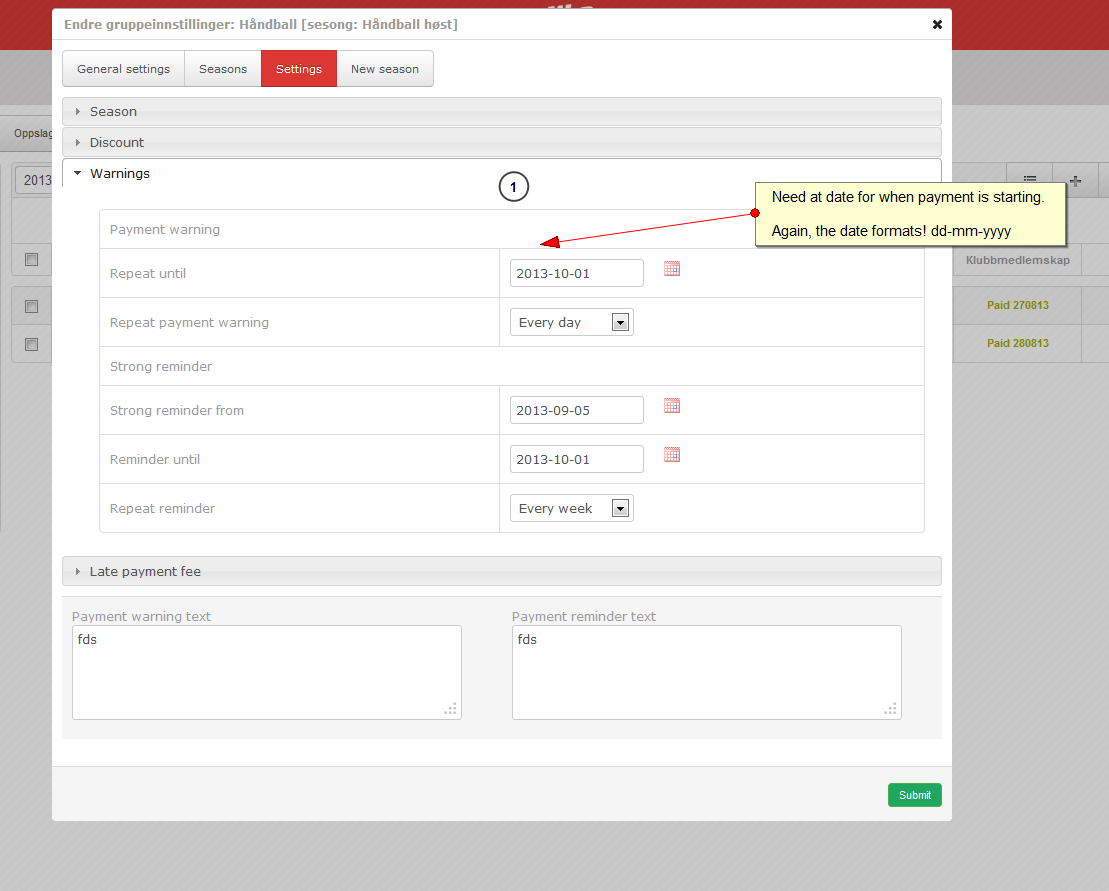
Task: Expand the Discount section
Action: tap(117, 142)
